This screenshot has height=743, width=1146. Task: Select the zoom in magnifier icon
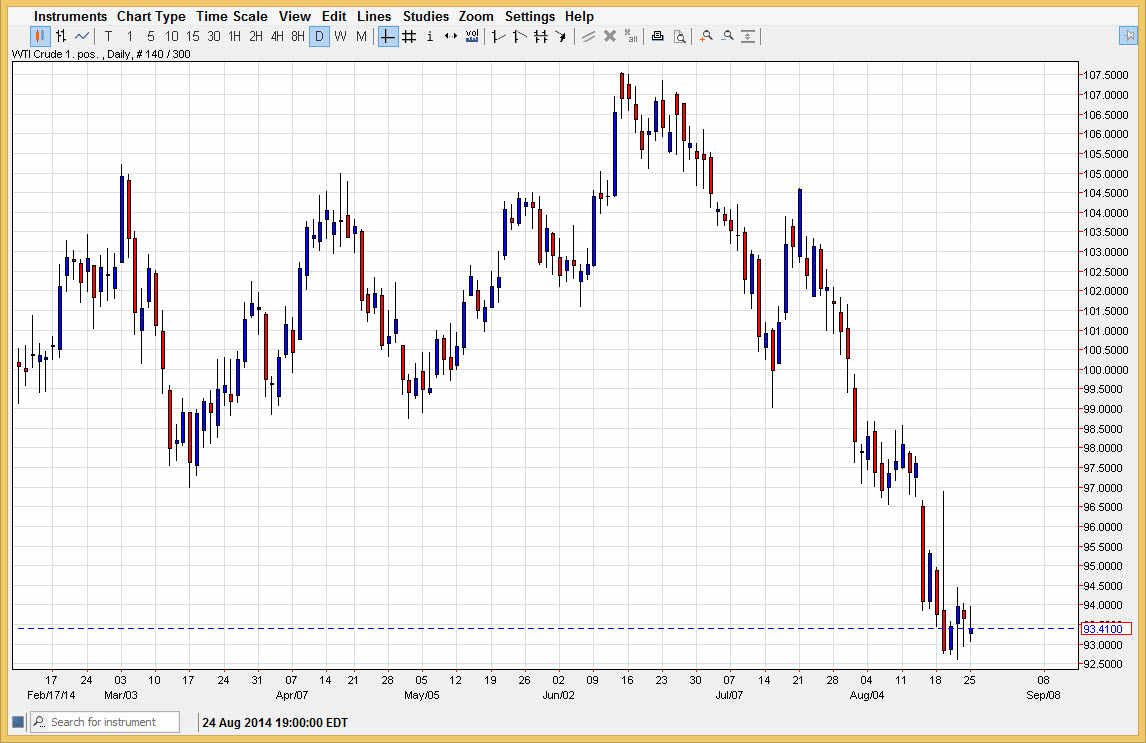[x=706, y=36]
